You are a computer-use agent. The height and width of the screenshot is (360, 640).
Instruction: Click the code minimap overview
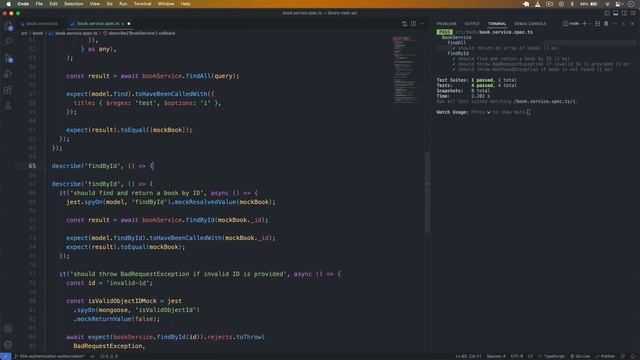(x=406, y=69)
